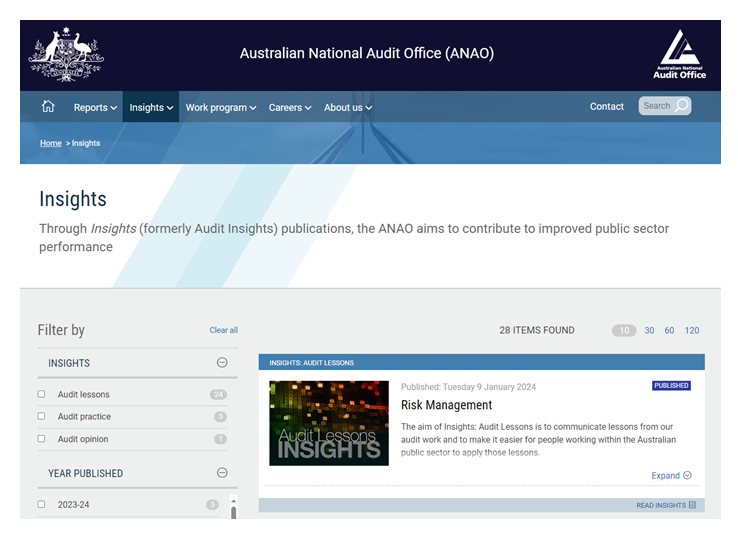
Task: Click the year filter list scrollbar
Action: point(233,512)
